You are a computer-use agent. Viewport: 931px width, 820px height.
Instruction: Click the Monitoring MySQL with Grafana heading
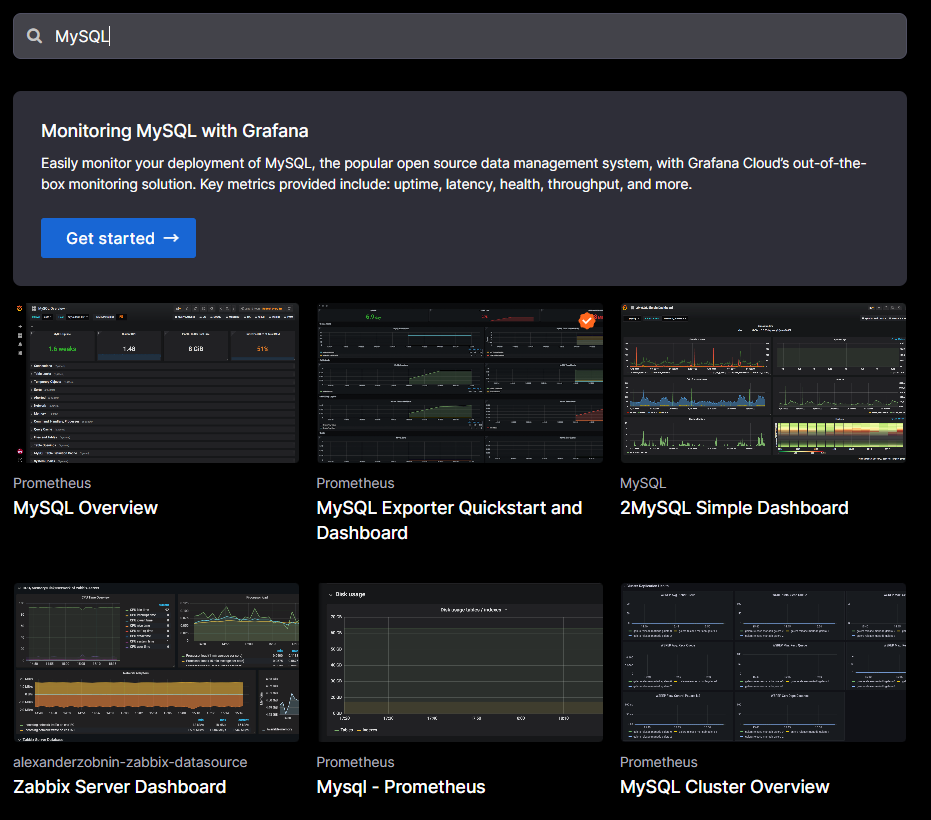click(x=175, y=131)
